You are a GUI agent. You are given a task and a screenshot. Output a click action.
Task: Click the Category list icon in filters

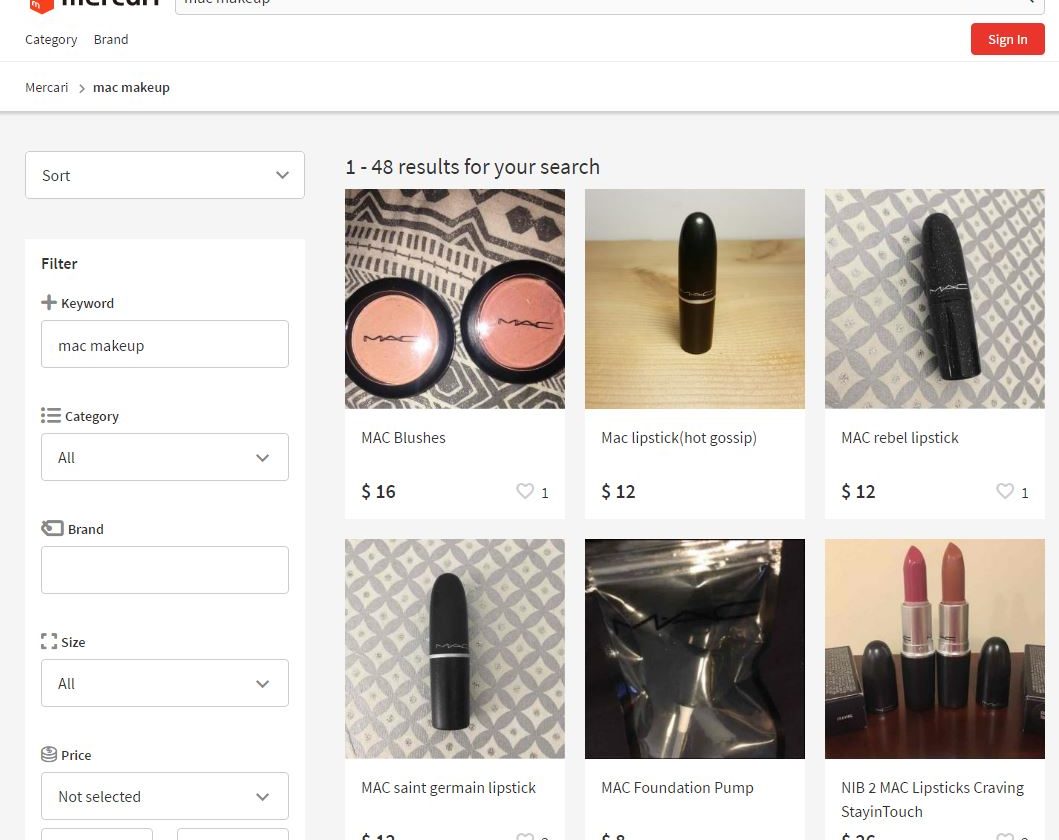[x=51, y=415]
